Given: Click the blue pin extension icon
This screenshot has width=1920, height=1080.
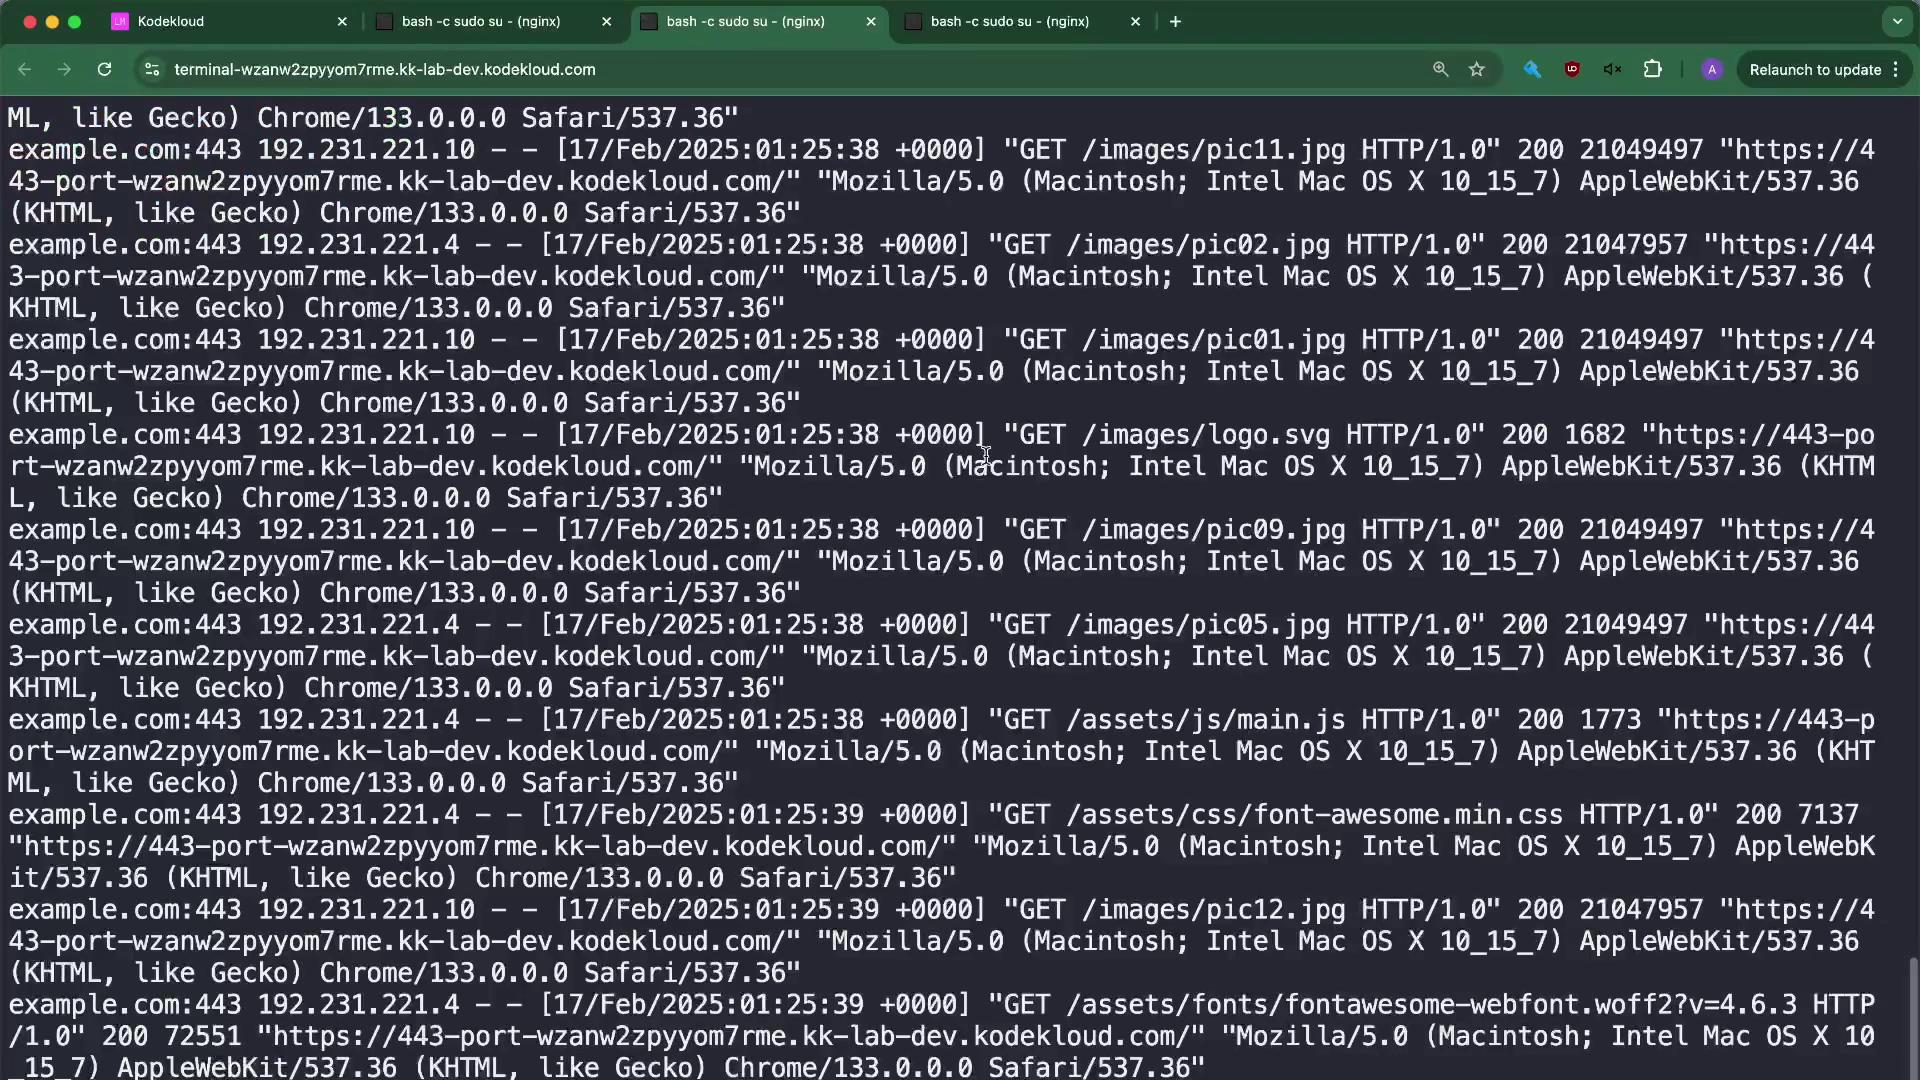Looking at the screenshot, I should click(x=1532, y=69).
